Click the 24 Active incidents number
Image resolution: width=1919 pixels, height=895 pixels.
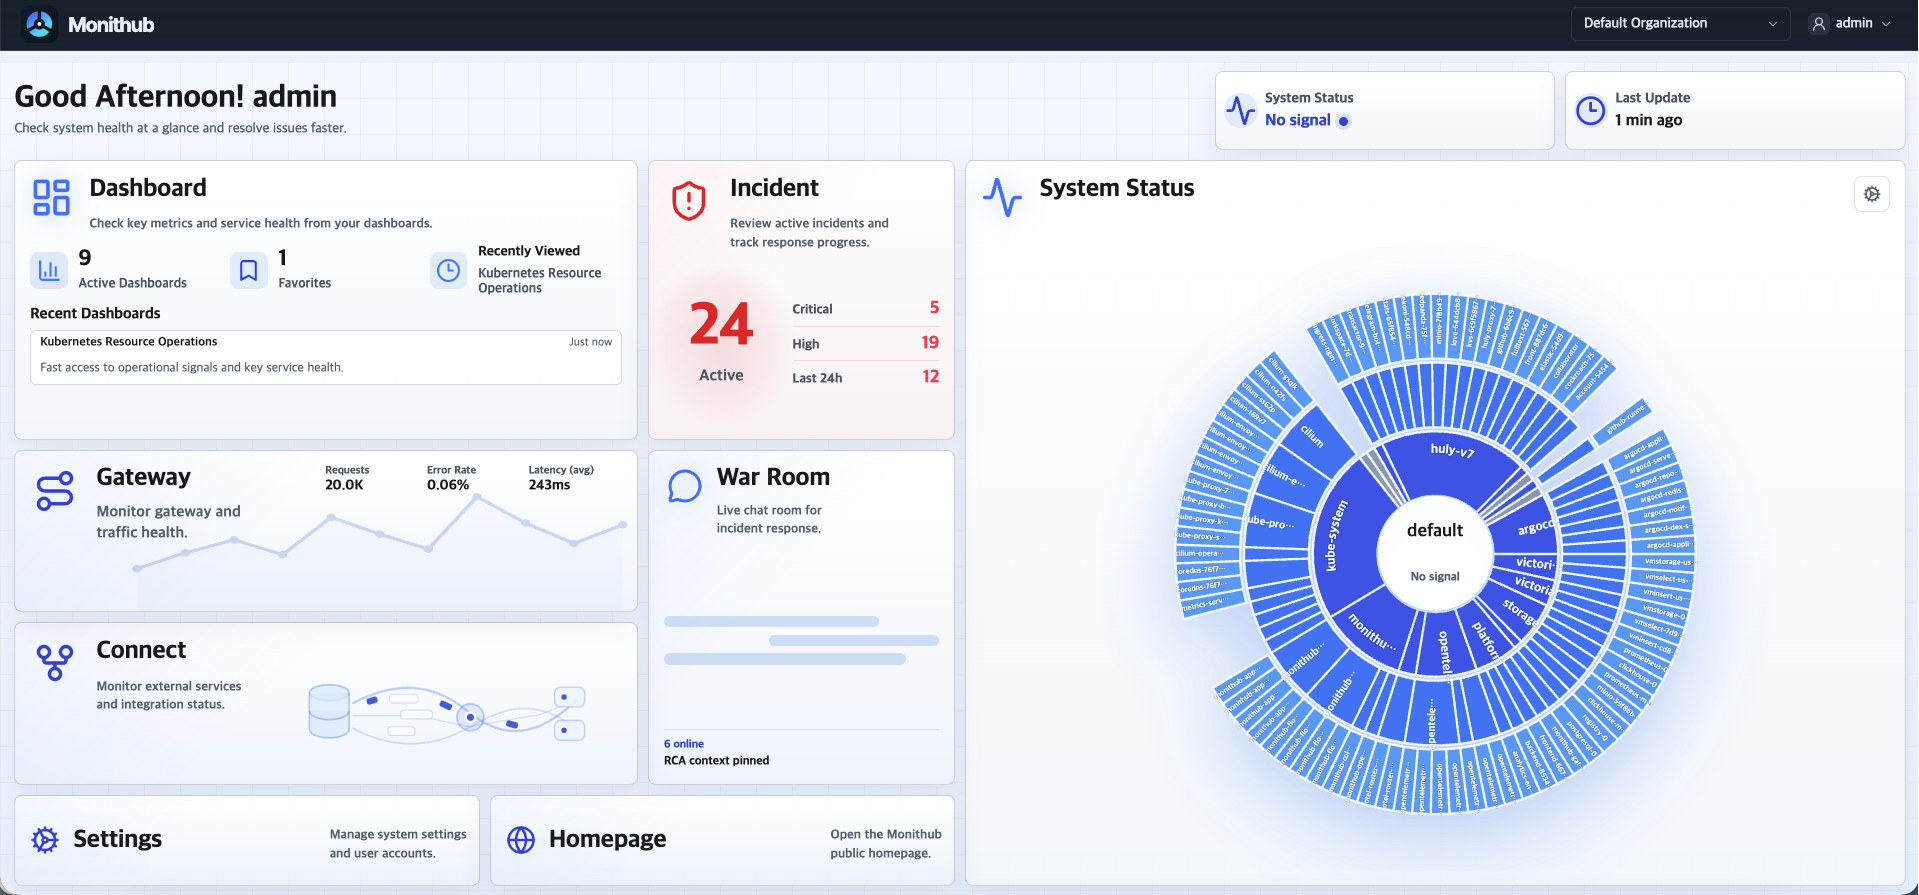(x=721, y=324)
